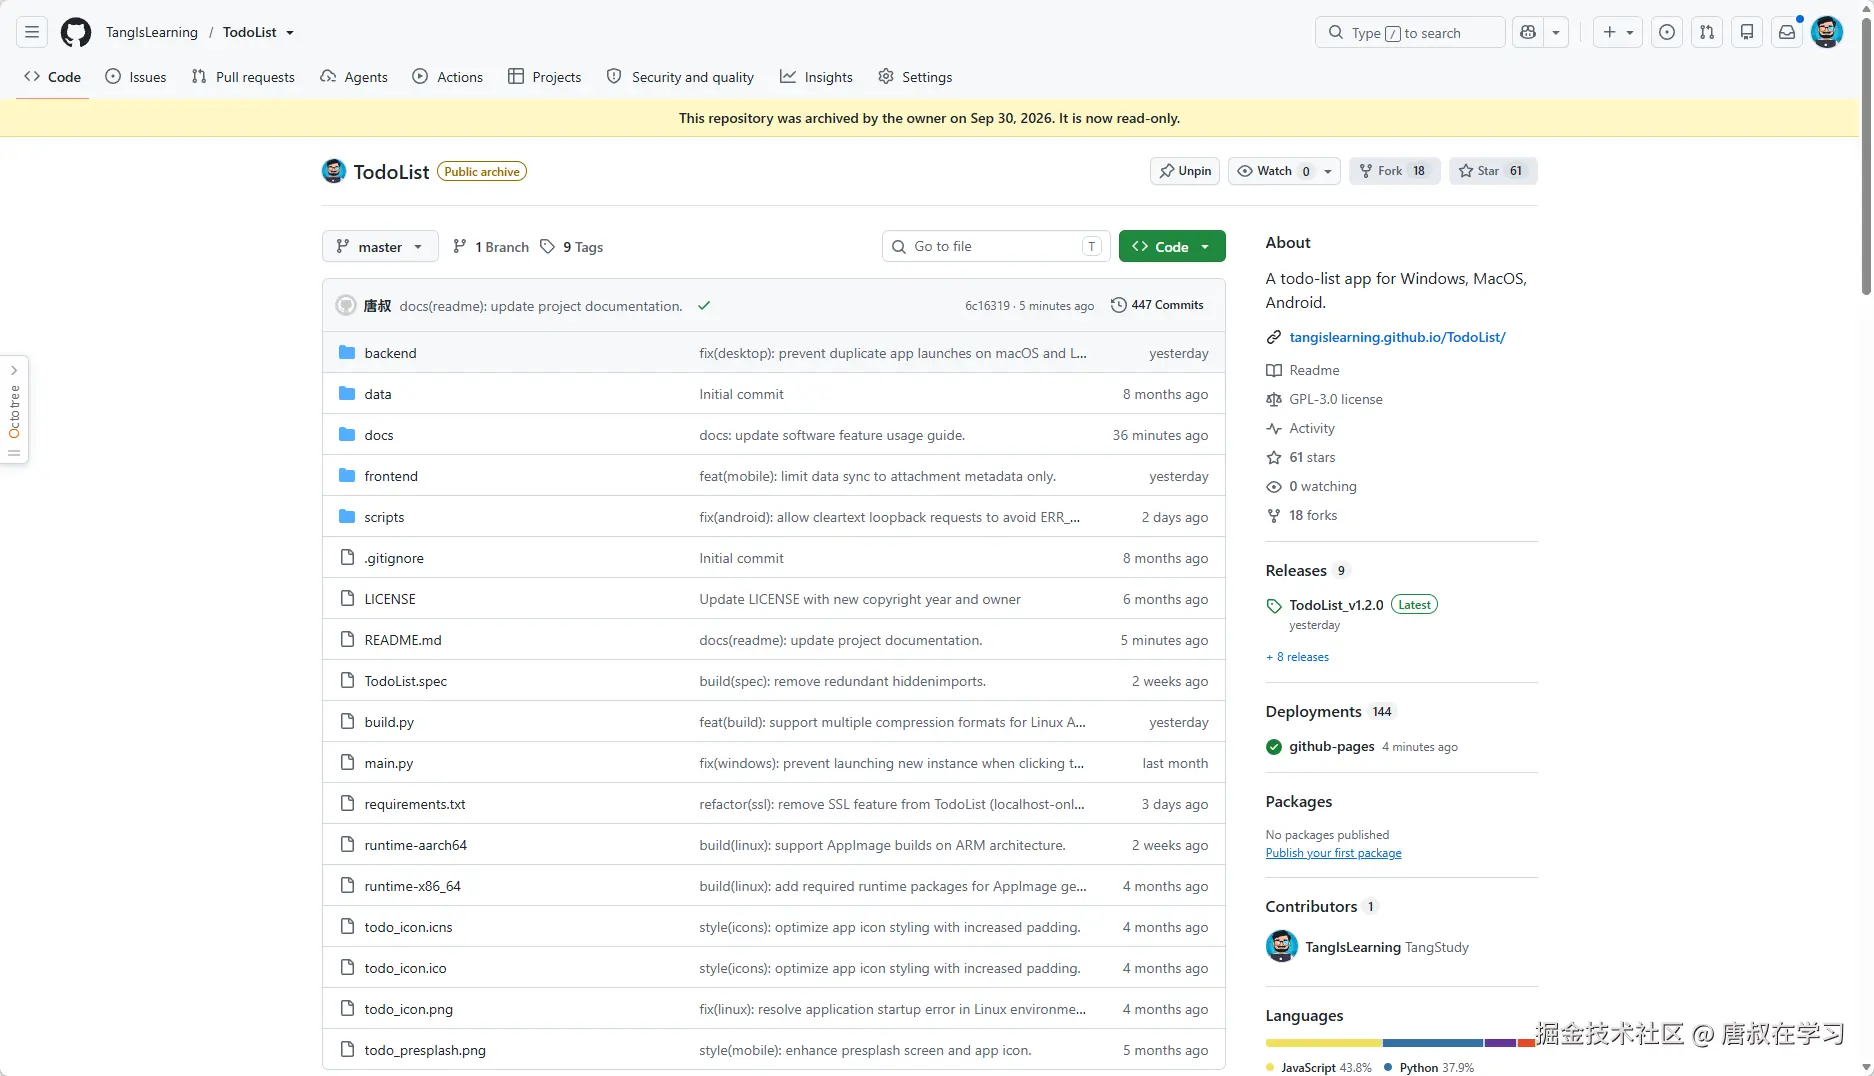Click the JavaScript segment of language bar
The image size is (1874, 1076).
point(1324,1043)
